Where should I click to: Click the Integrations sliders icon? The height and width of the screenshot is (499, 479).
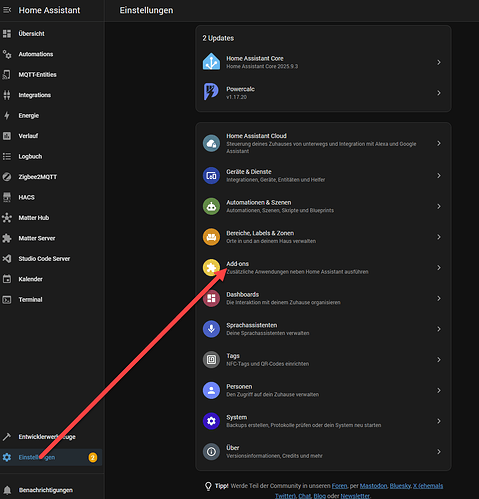pos(7,95)
